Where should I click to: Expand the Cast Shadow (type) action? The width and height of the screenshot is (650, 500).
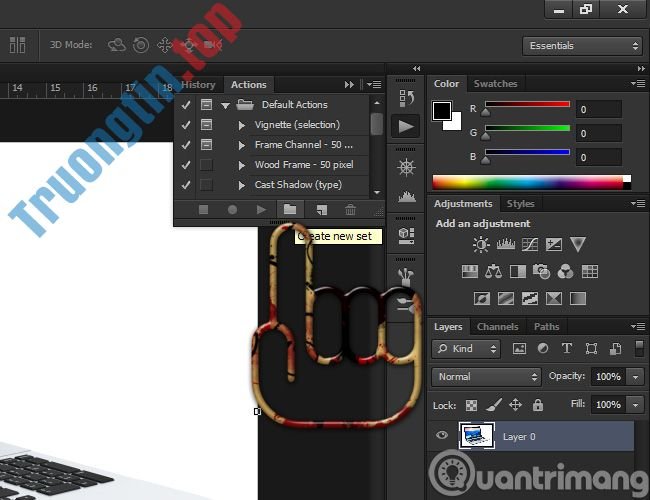[242, 185]
